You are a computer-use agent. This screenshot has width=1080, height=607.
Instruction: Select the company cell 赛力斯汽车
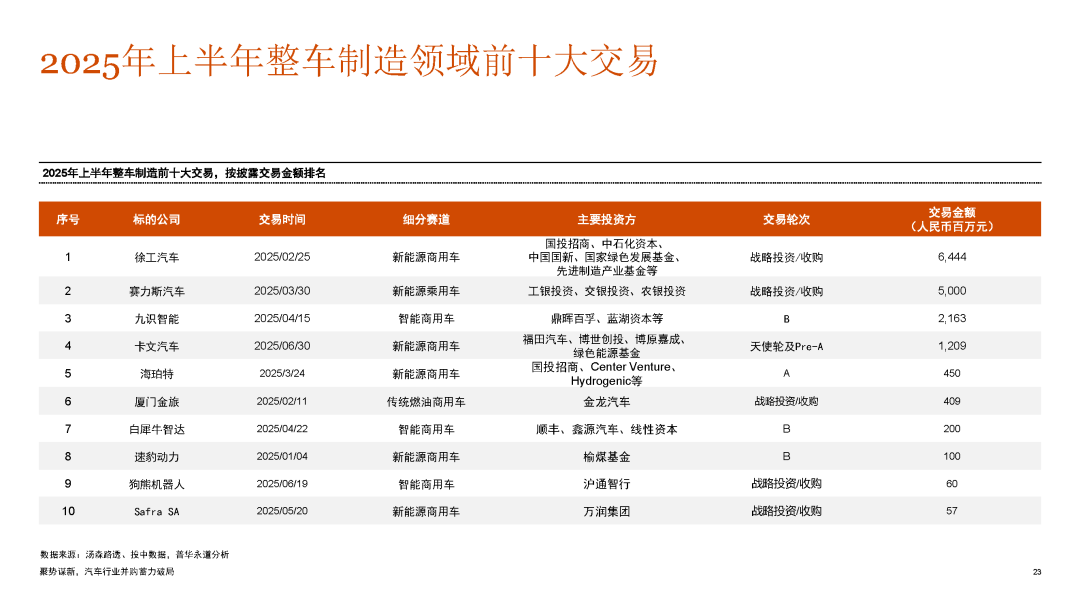tap(156, 291)
